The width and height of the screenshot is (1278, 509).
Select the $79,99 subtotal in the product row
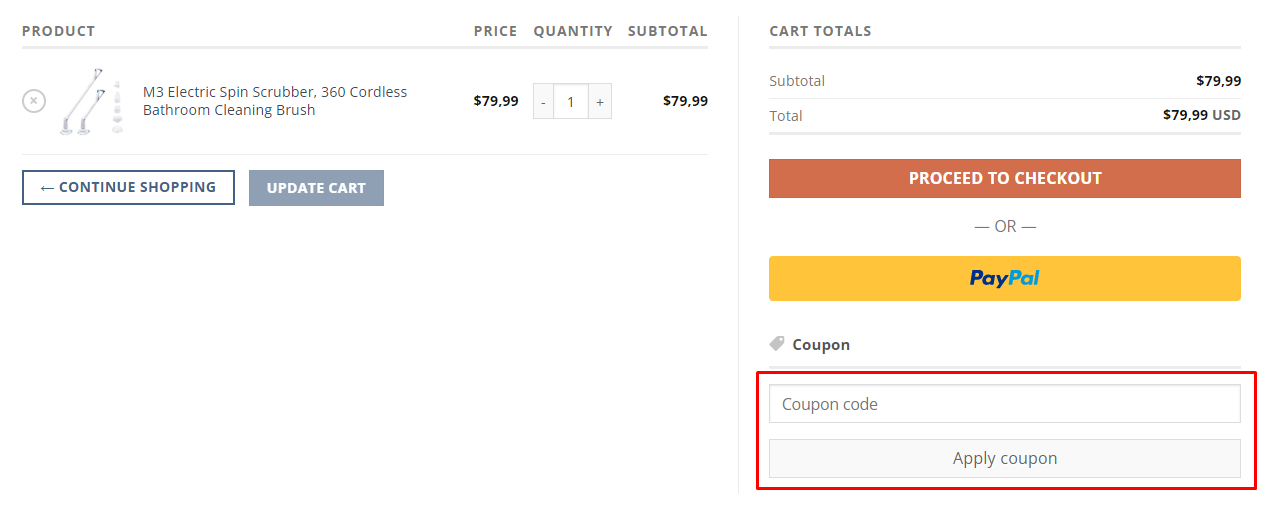tap(685, 101)
